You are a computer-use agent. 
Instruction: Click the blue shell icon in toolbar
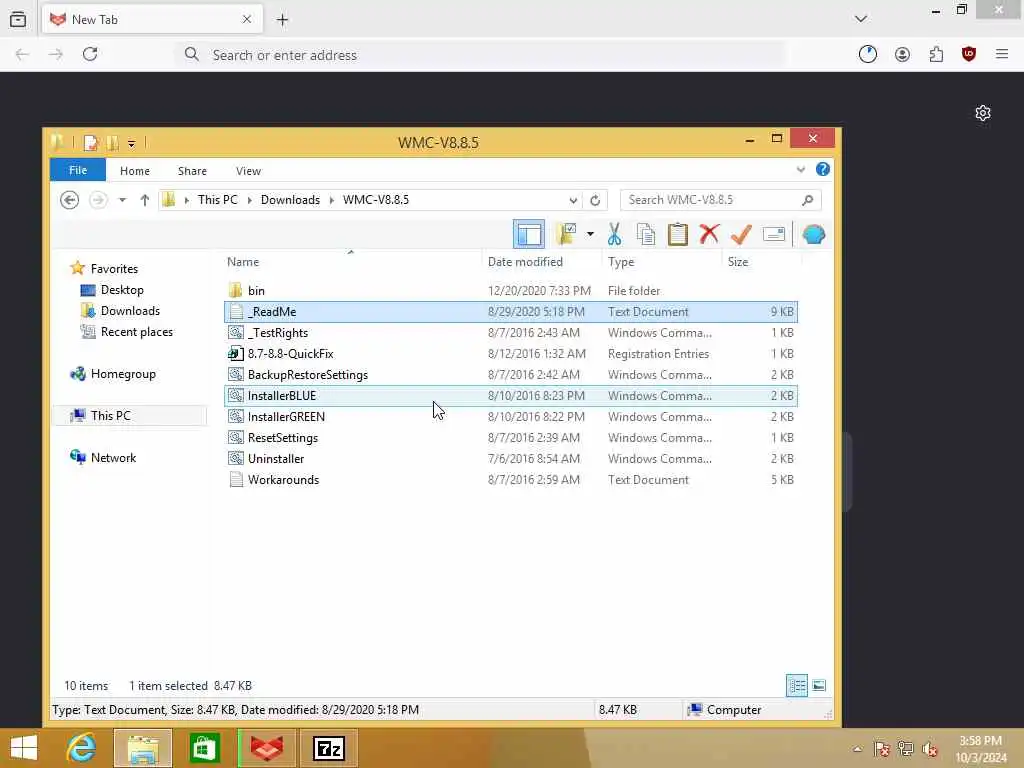point(813,234)
